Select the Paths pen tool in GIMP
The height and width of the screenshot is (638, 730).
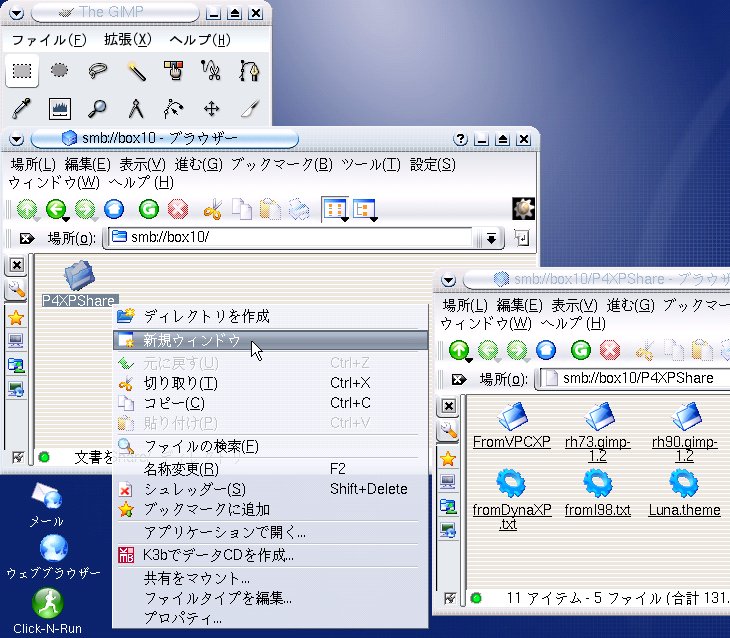(x=250, y=71)
